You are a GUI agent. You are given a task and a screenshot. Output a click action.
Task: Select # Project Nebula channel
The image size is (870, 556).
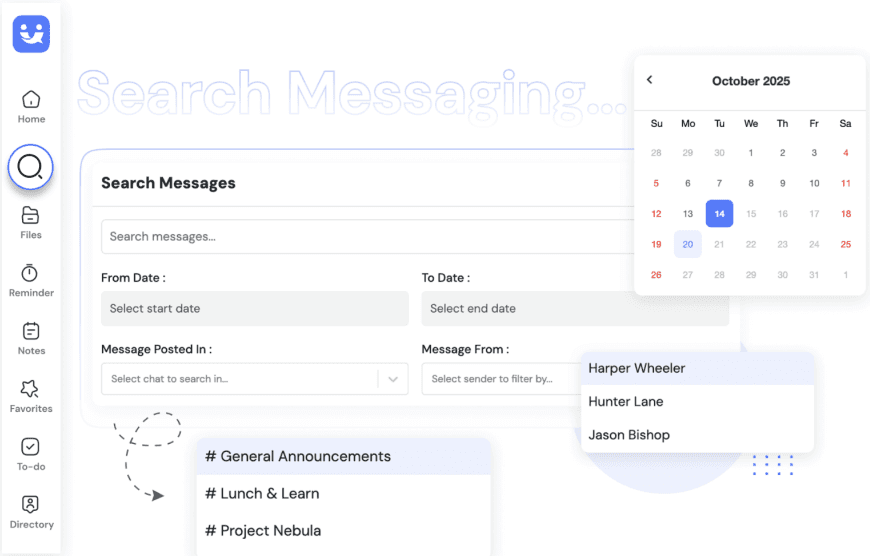[343, 530]
